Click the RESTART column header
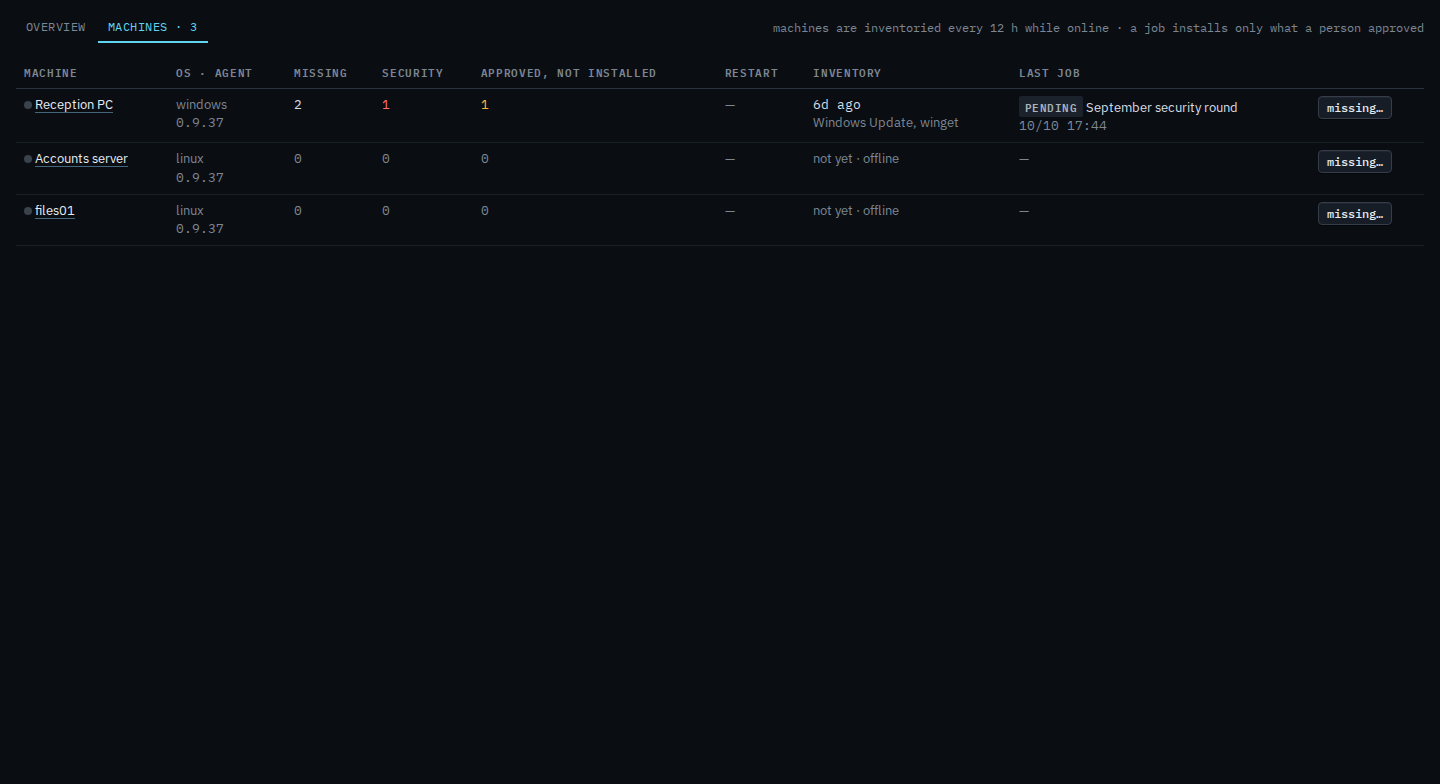Viewport: 1440px width, 784px height. (751, 73)
